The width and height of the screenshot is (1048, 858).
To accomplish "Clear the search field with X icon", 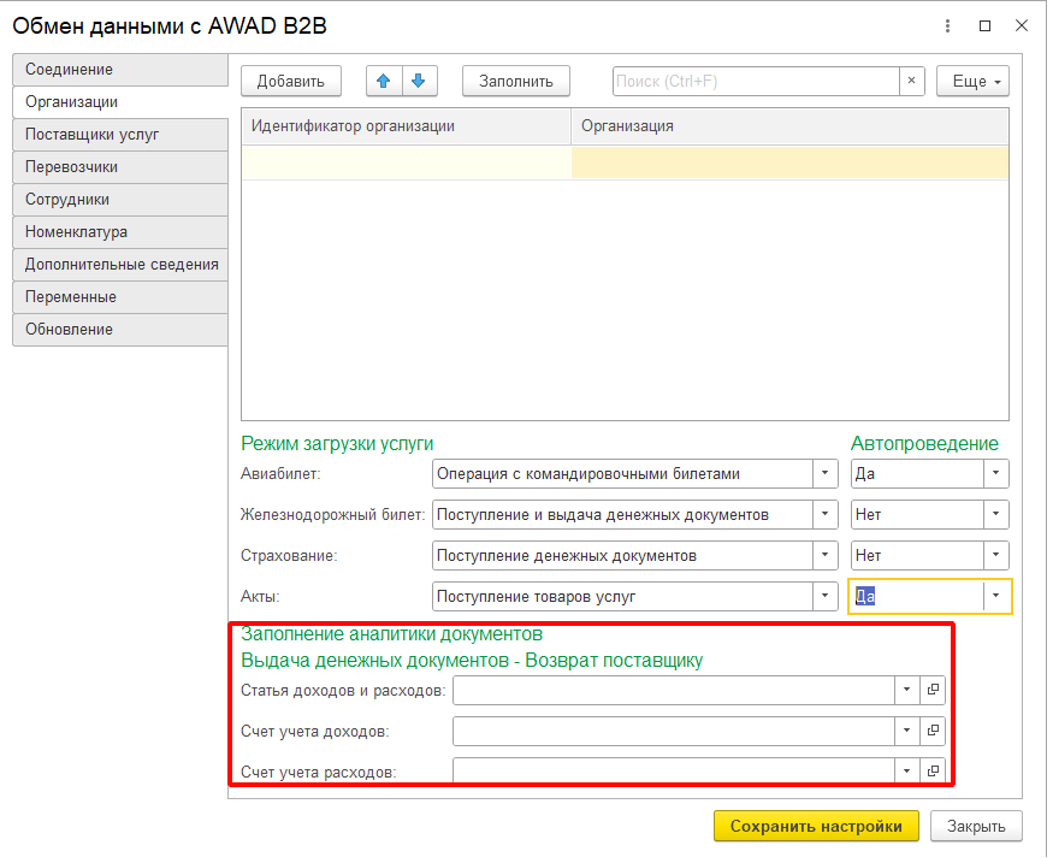I will (911, 81).
